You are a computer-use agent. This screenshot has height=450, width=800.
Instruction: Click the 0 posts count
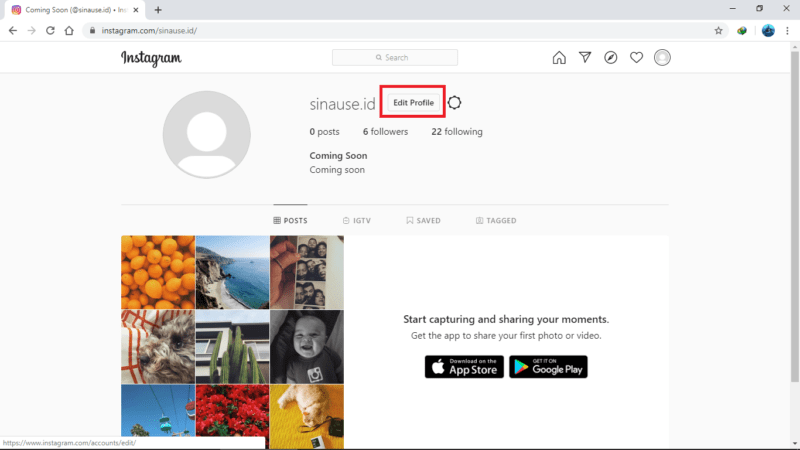[324, 132]
